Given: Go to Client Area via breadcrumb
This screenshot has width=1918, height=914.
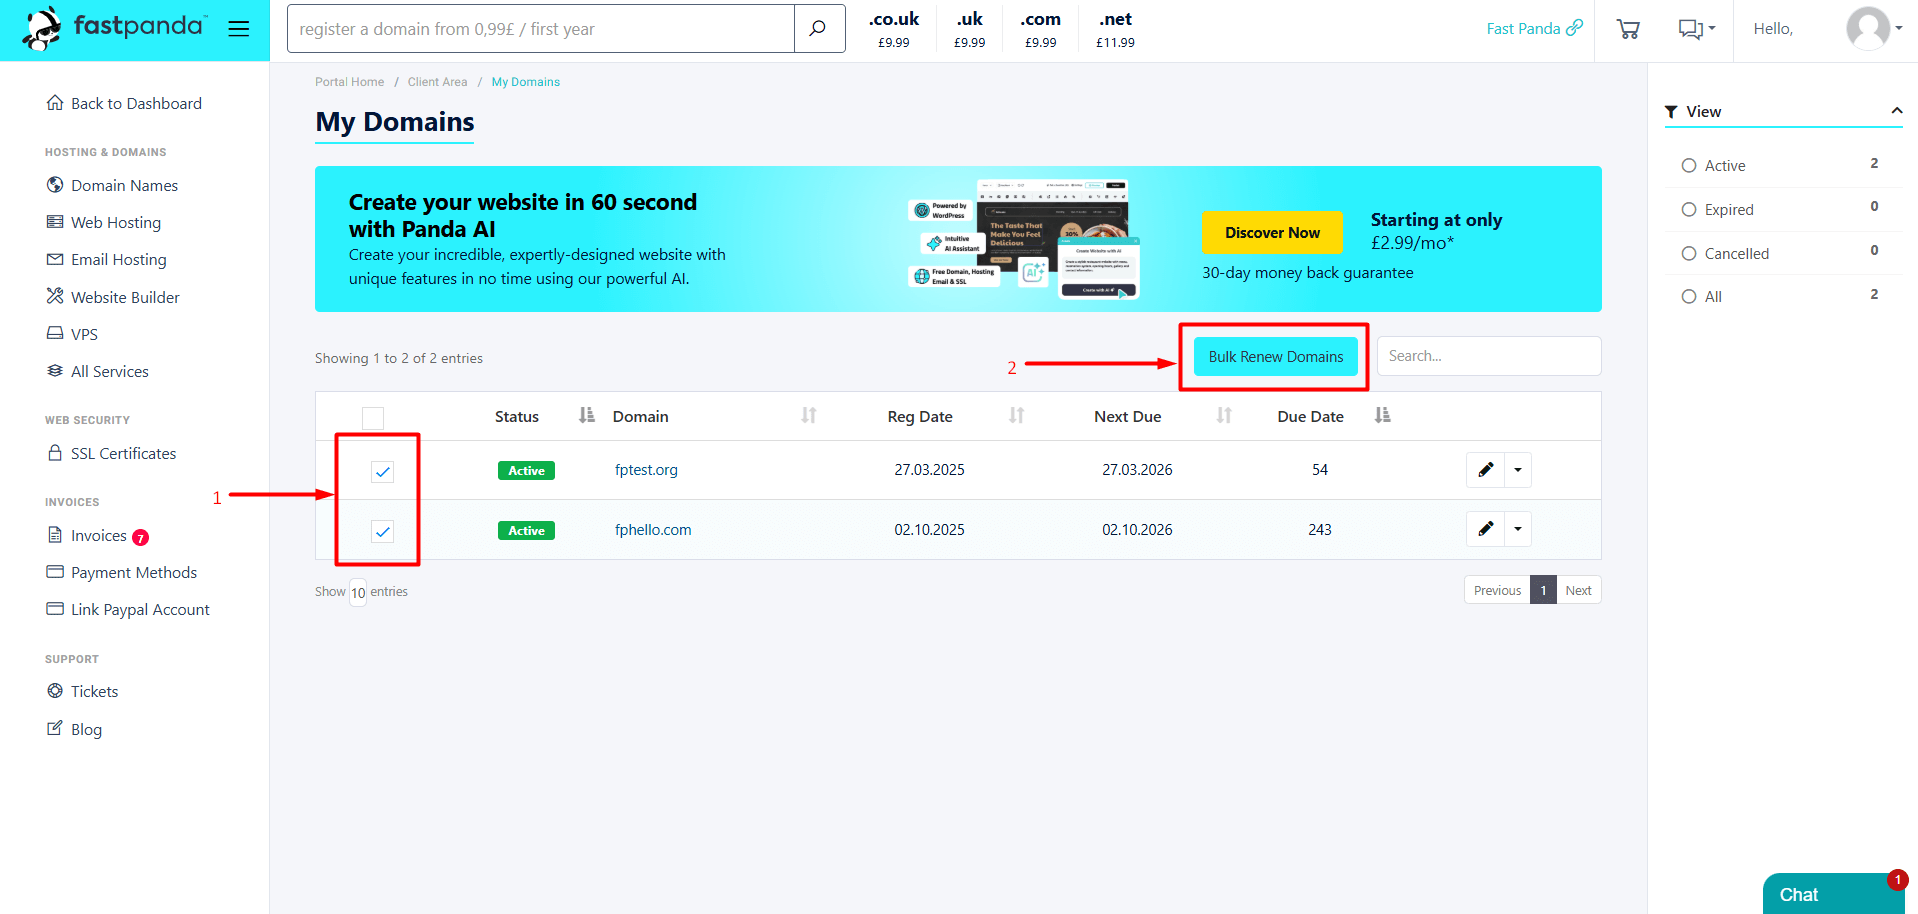Looking at the screenshot, I should tap(437, 81).
